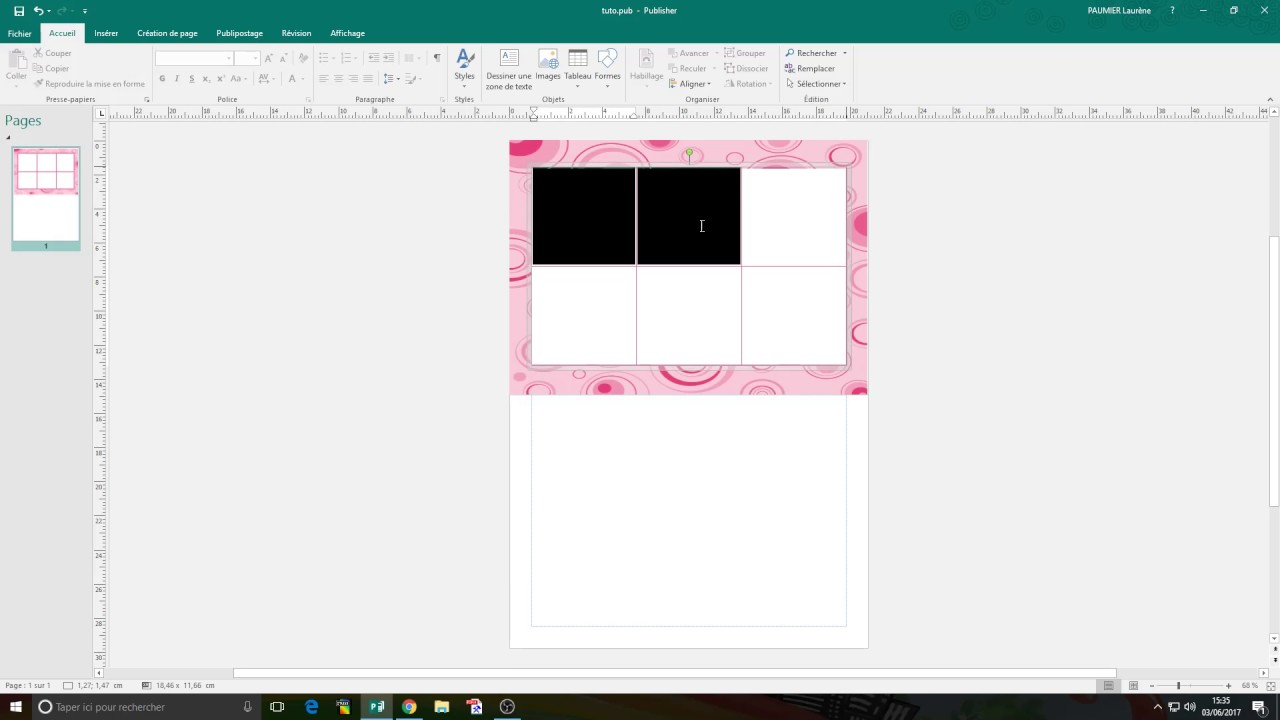Viewport: 1280px width, 720px height.
Task: Collapse the Pages panel arrow
Action: [8, 137]
